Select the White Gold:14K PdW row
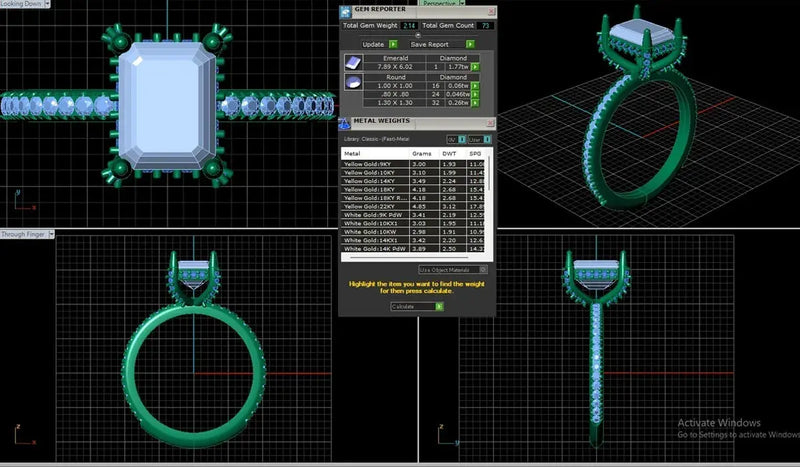The height and width of the screenshot is (467, 800). [413, 249]
